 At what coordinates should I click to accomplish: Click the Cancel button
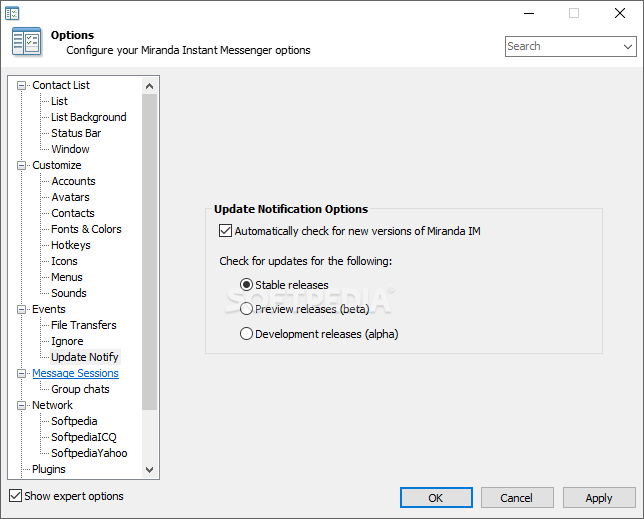point(517,498)
